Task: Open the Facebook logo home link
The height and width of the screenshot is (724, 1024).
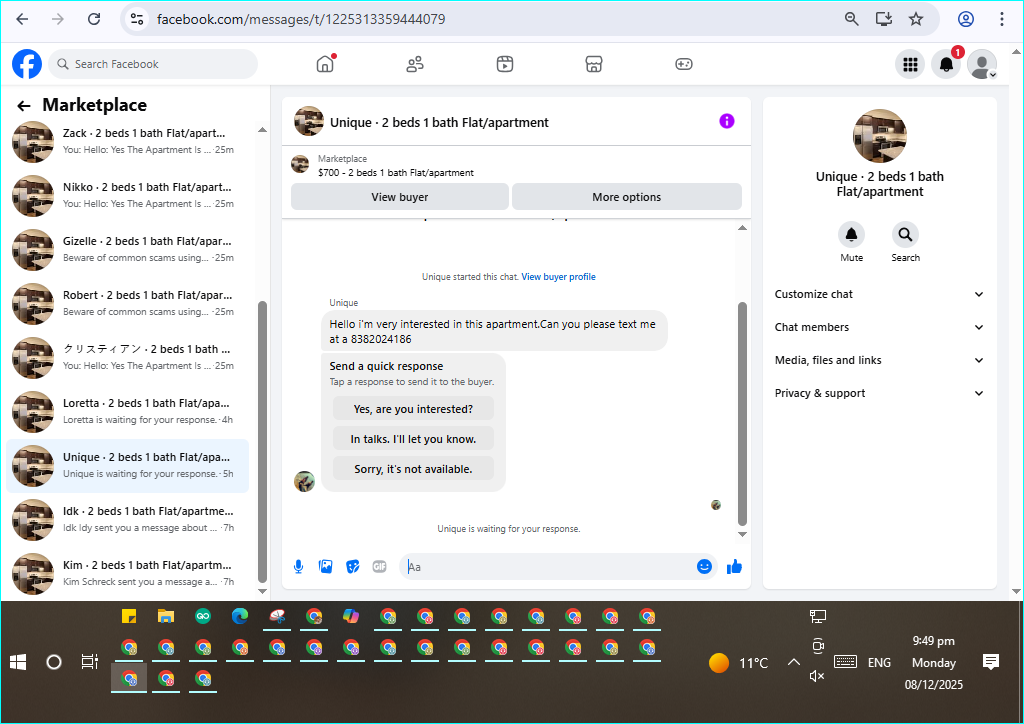Action: (27, 64)
